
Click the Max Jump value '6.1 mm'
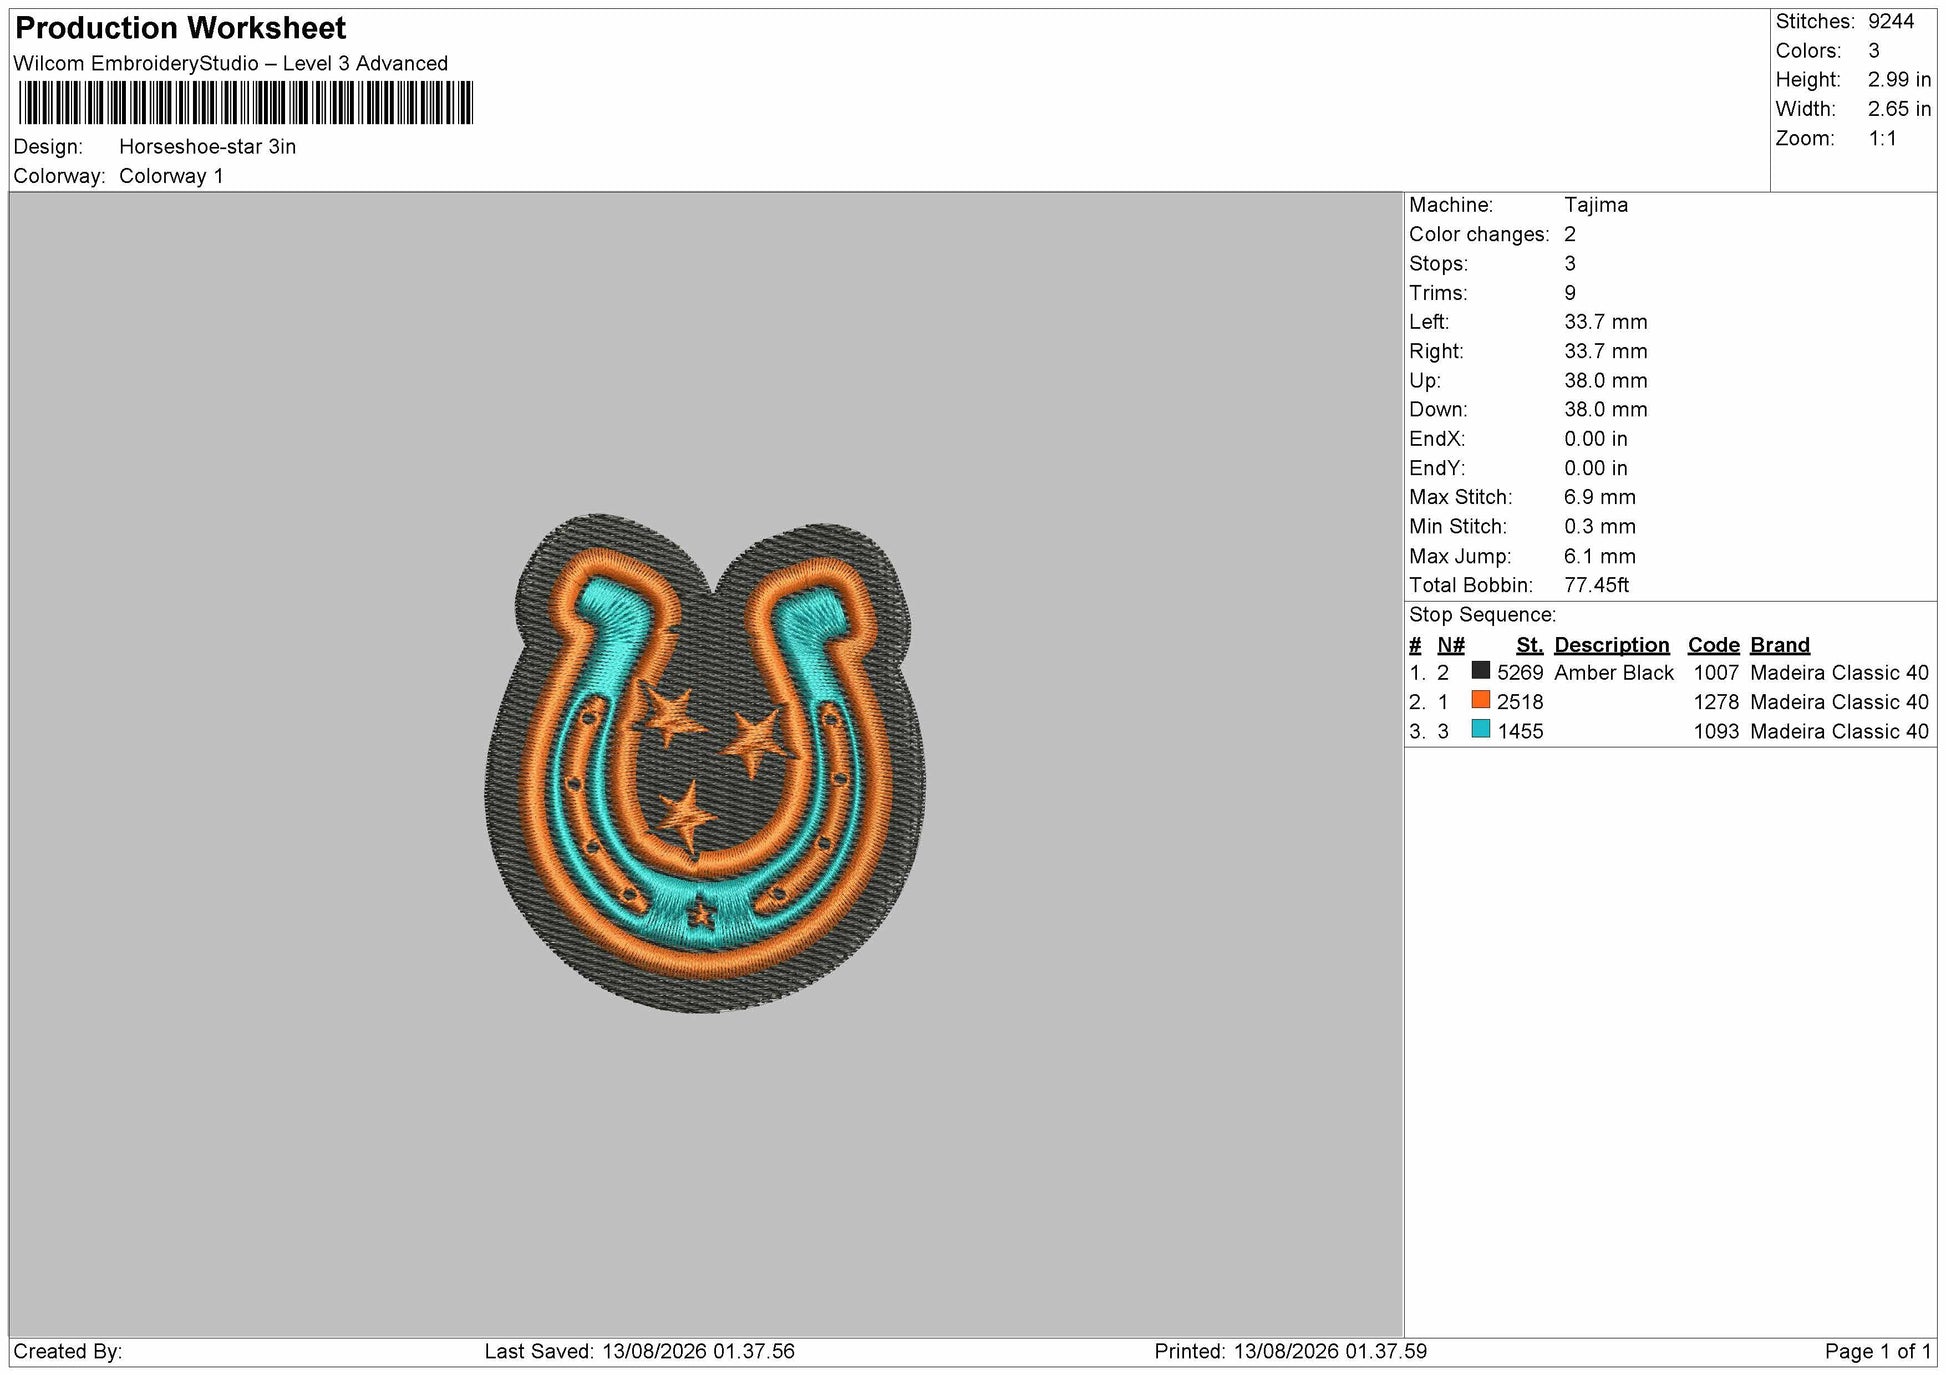1600,556
